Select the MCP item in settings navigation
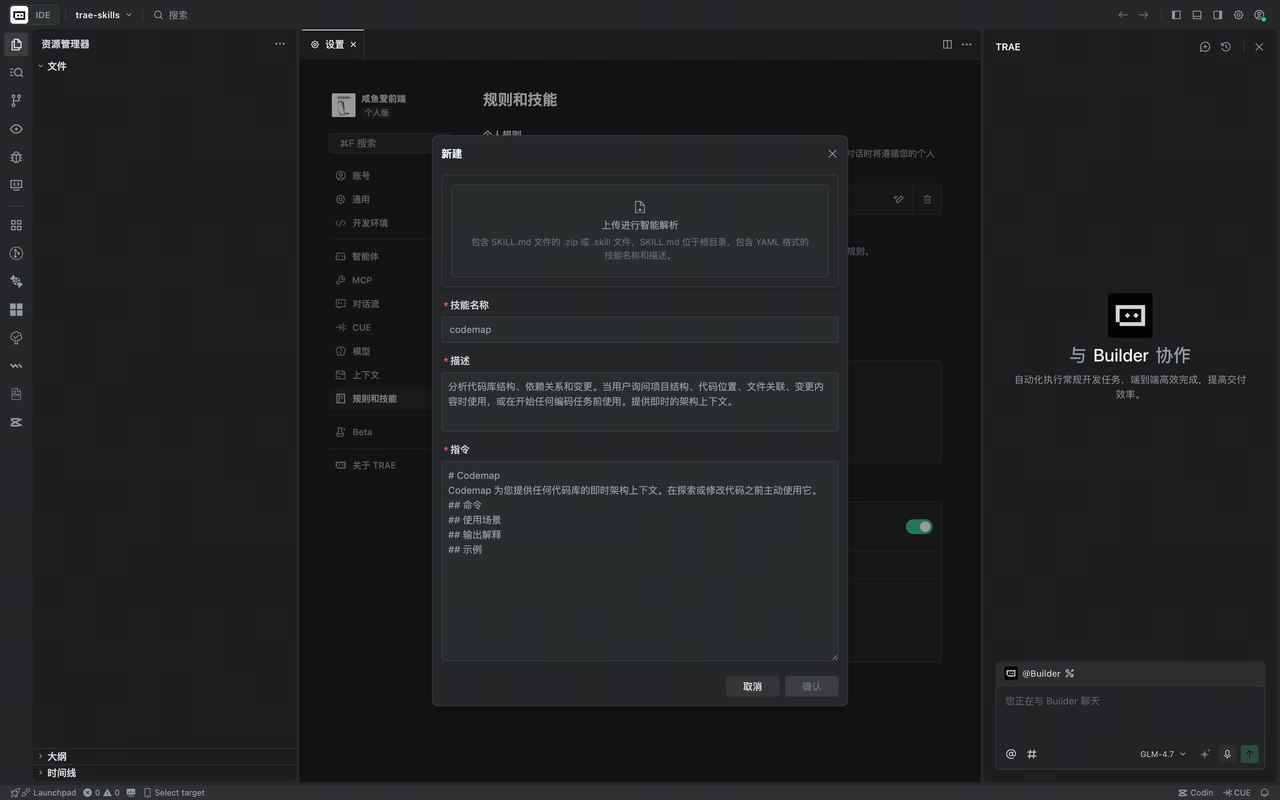Screen dimensions: 1280x800 point(363,279)
